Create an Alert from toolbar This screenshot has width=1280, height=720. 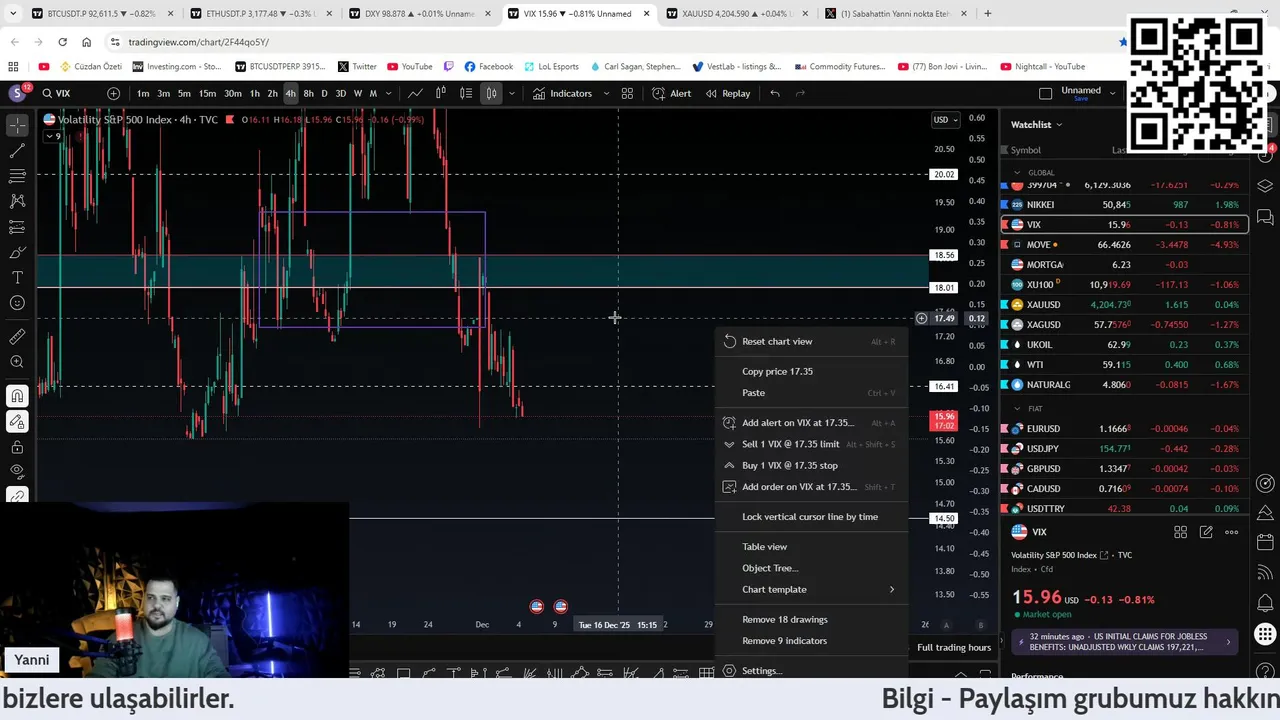[671, 93]
